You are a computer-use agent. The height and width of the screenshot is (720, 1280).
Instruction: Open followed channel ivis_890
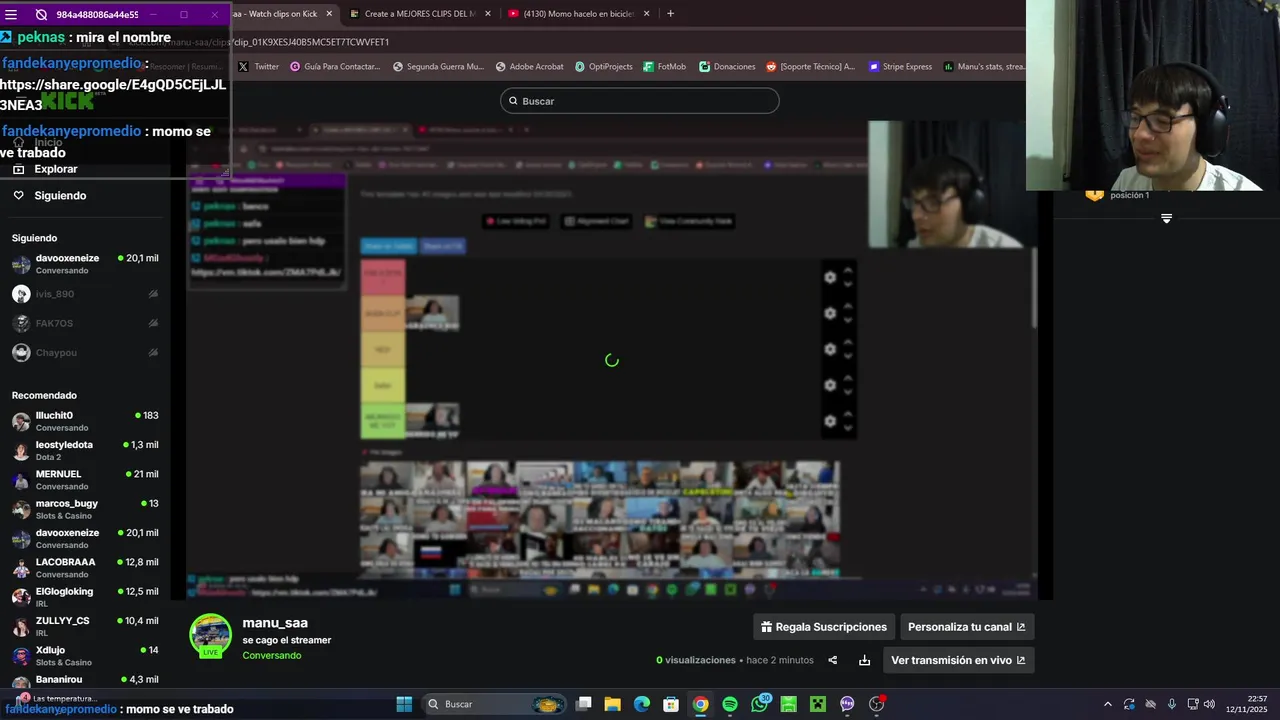[85, 294]
